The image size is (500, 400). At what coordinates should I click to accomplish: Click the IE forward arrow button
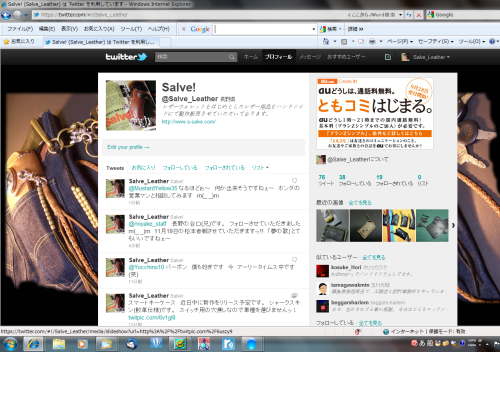[17, 15]
